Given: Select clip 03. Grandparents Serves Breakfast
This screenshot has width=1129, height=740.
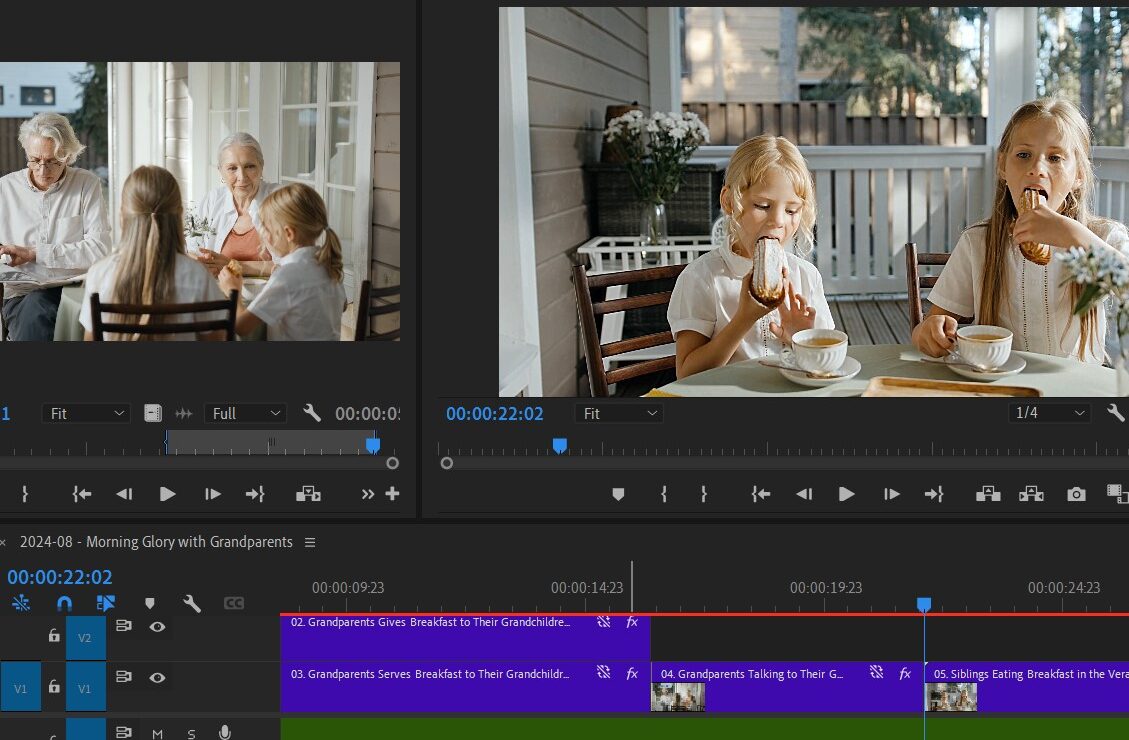Looking at the screenshot, I should [x=465, y=687].
